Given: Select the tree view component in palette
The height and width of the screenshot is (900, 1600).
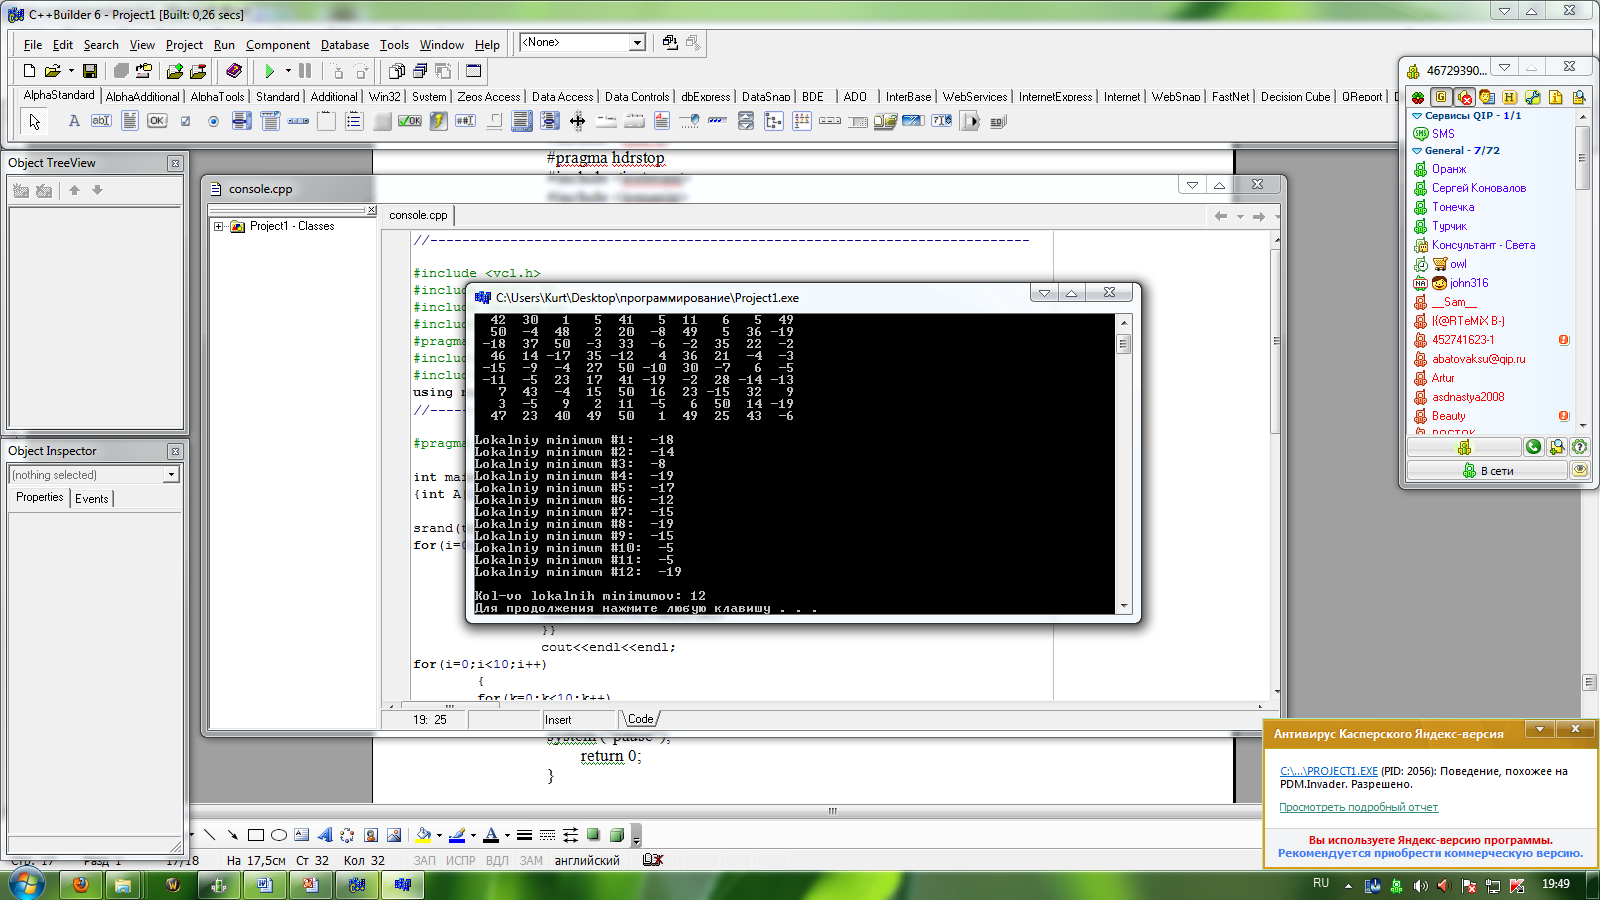Looking at the screenshot, I should 773,121.
